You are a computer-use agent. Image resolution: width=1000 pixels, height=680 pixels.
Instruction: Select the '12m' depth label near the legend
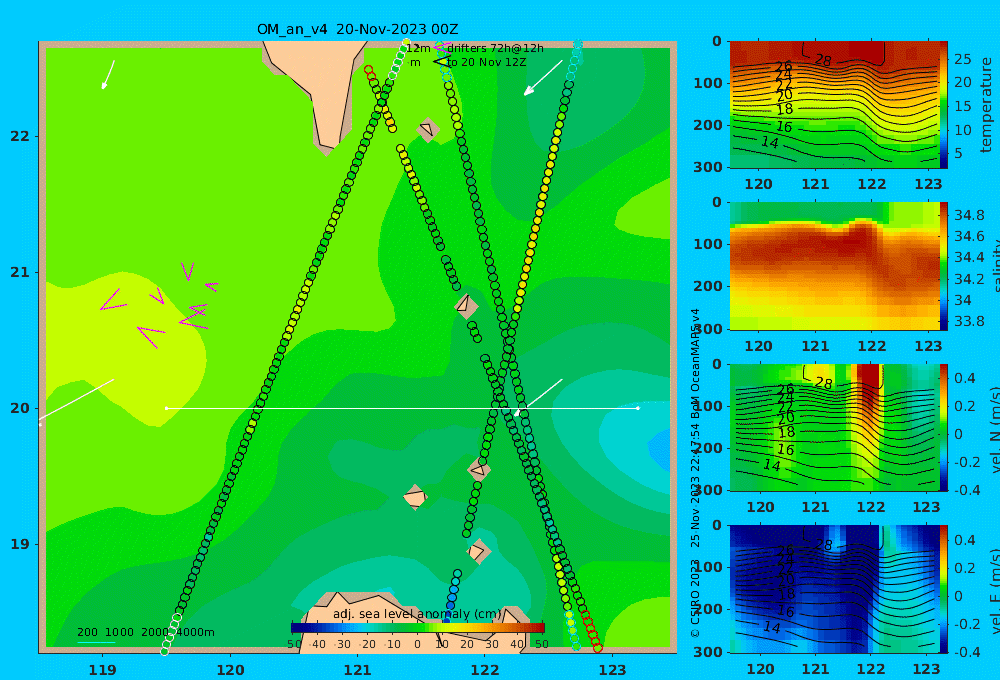[x=418, y=48]
